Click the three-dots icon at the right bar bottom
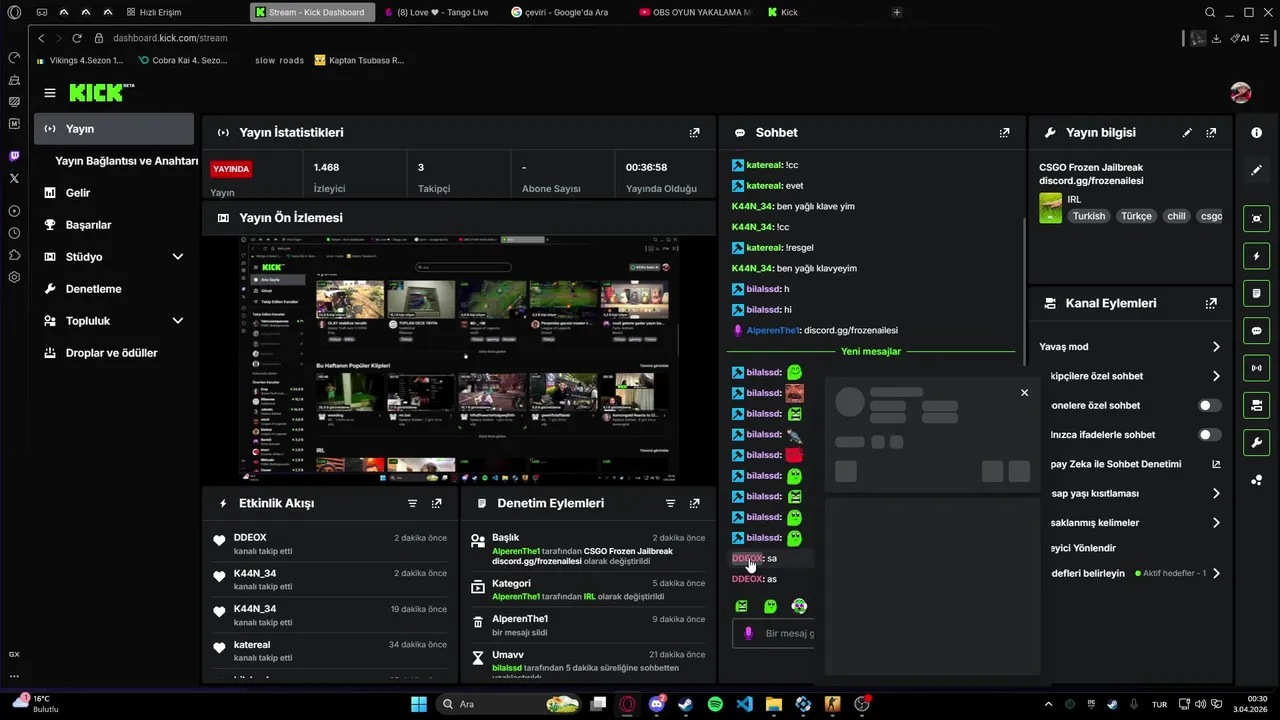 1256,480
